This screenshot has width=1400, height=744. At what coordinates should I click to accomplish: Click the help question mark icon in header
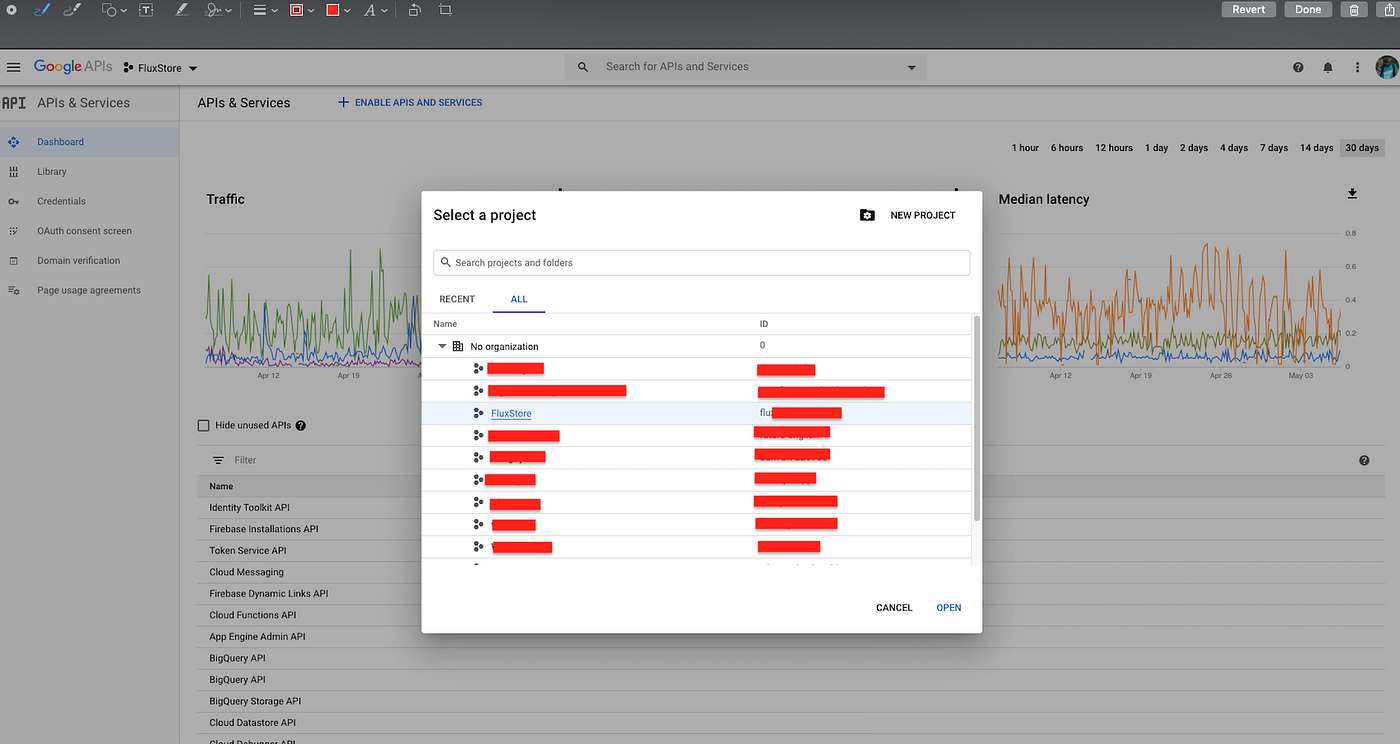(1298, 67)
